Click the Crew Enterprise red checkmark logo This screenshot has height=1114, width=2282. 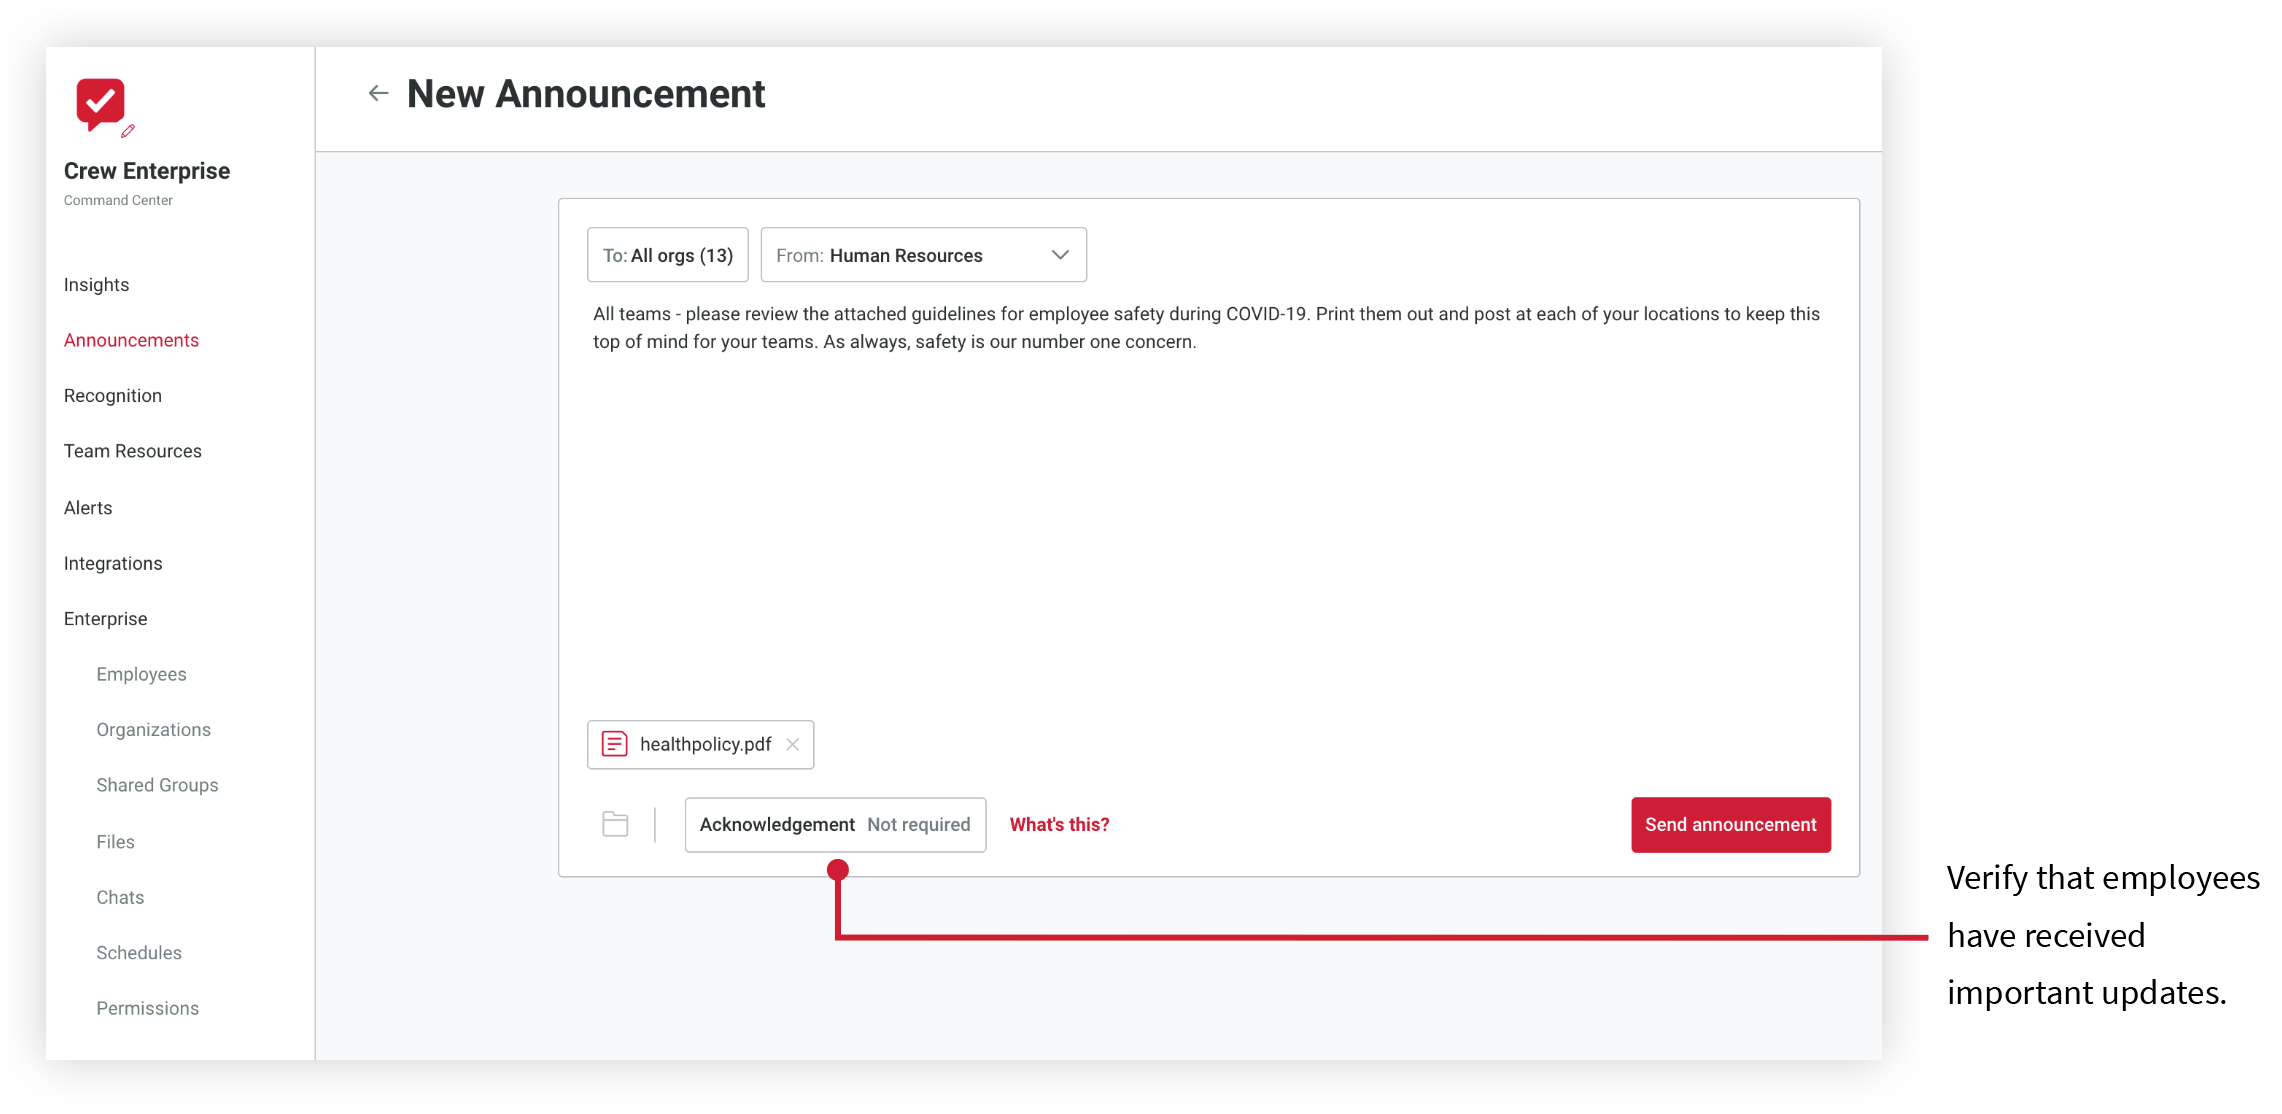point(100,104)
